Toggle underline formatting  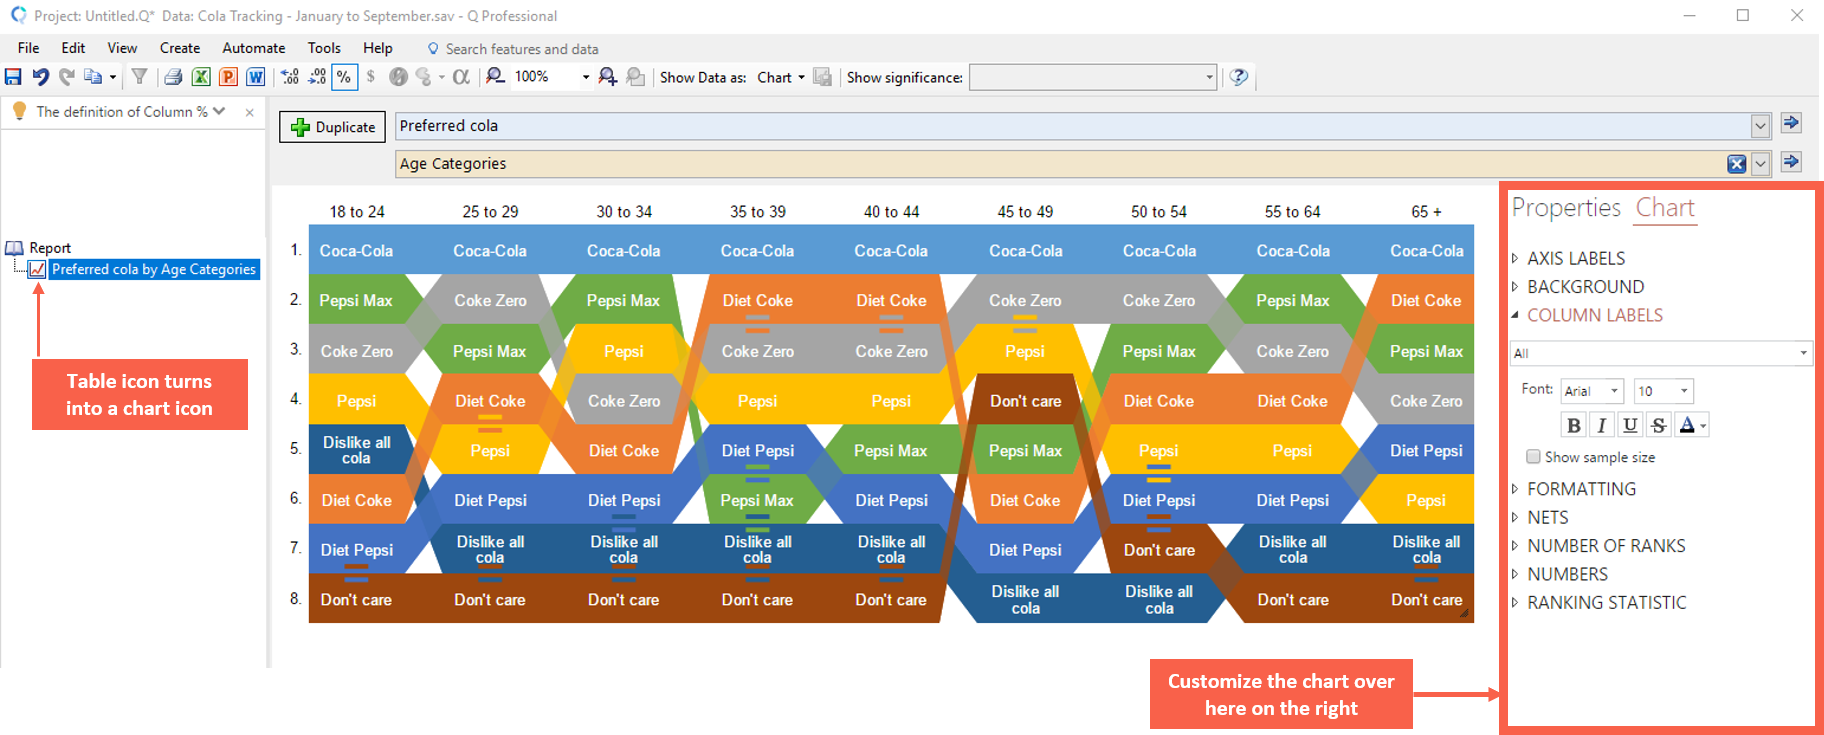click(1630, 425)
